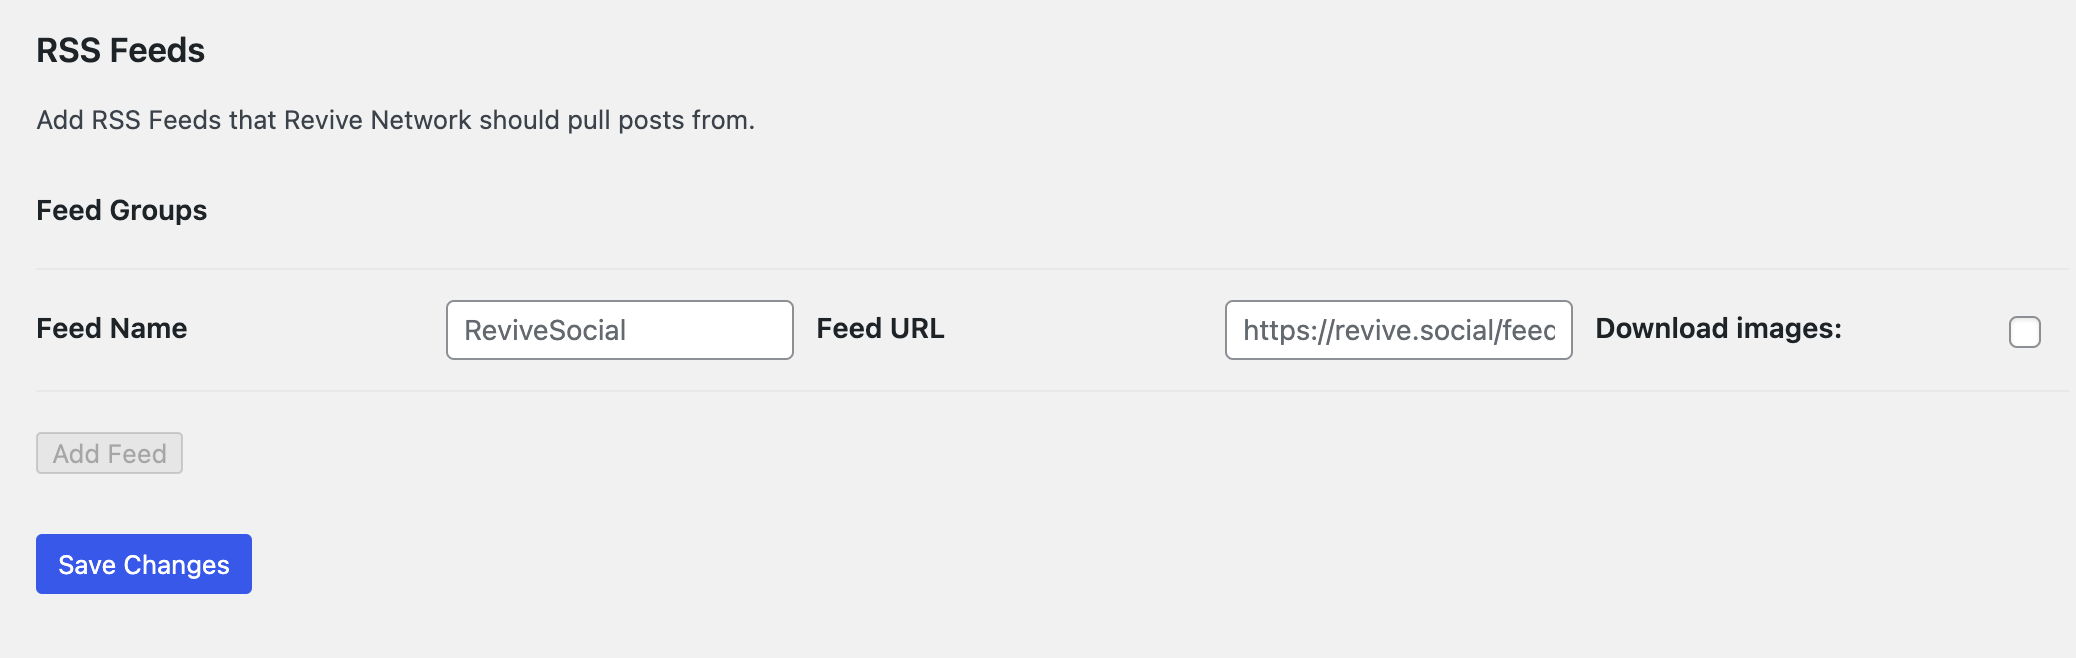This screenshot has width=2076, height=658.
Task: Click the Feed Name label
Action: 112,328
